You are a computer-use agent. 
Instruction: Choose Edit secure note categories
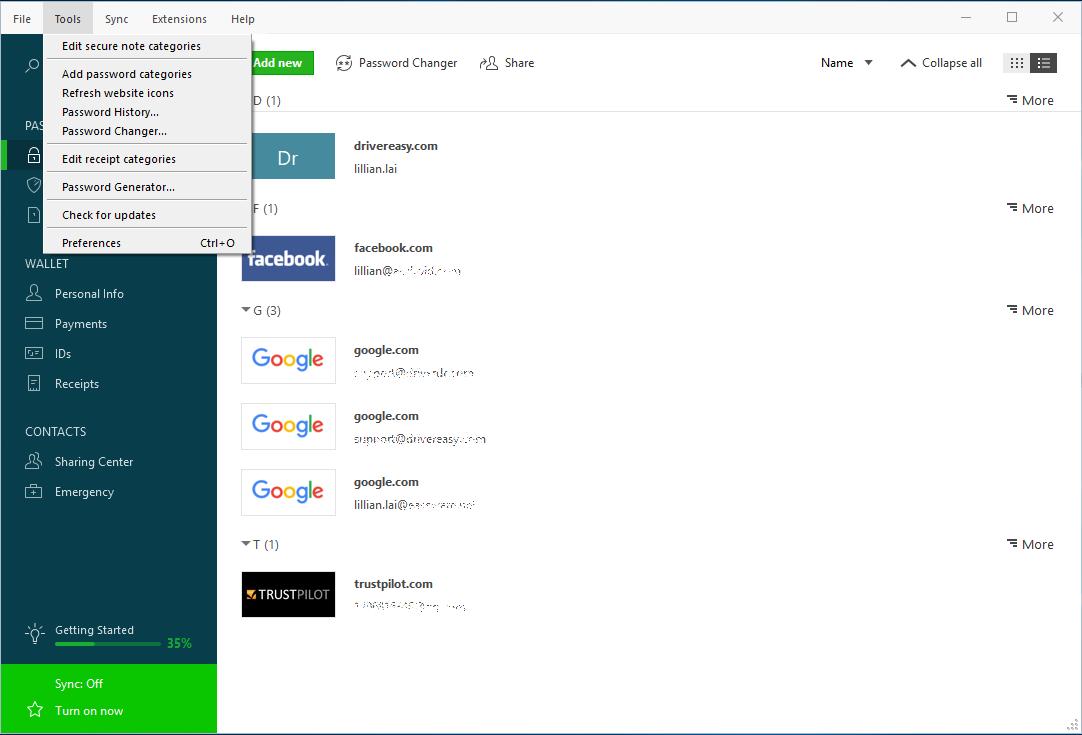pyautogui.click(x=147, y=46)
